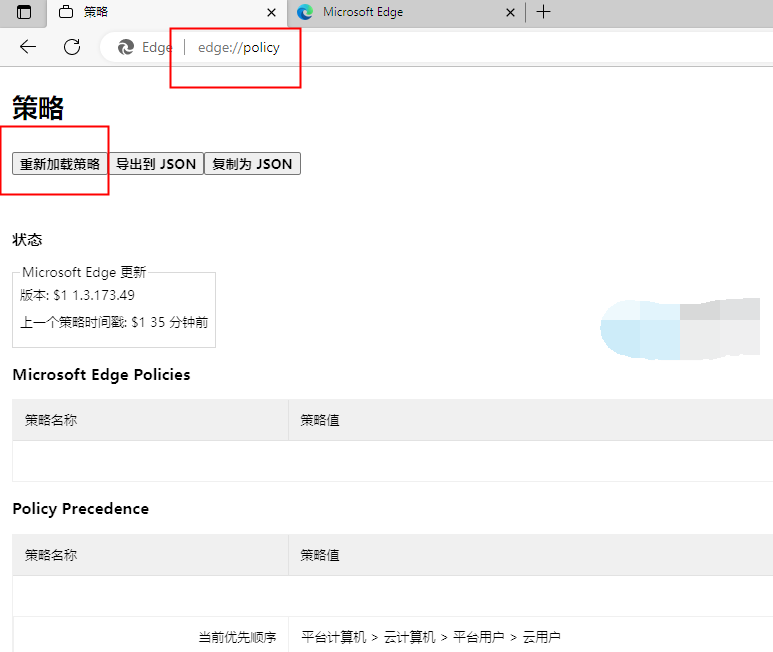Click 策略名称 header under Policy Precedence

click(x=51, y=555)
